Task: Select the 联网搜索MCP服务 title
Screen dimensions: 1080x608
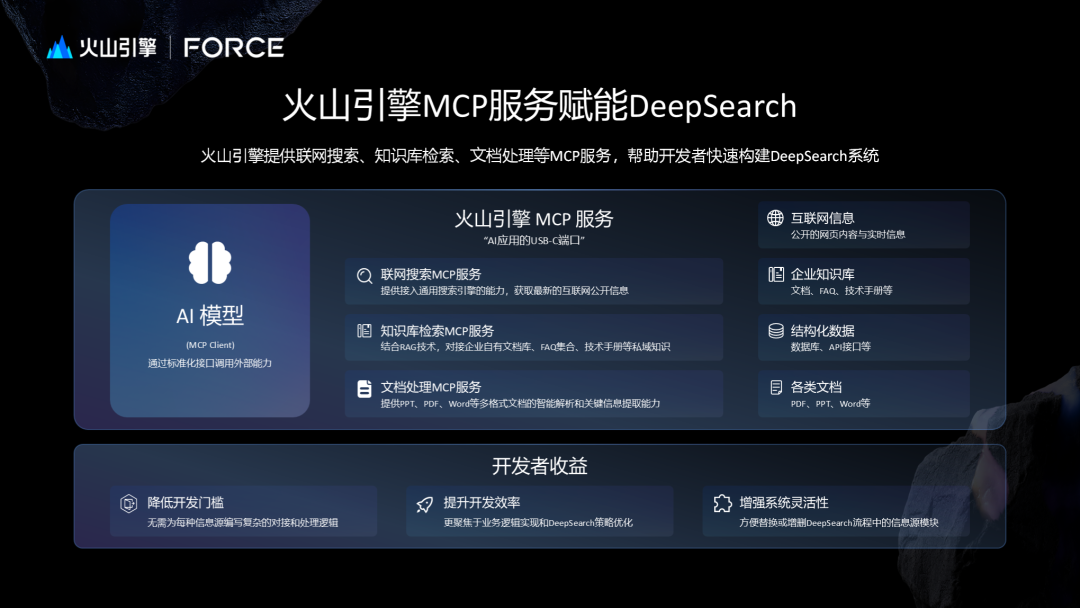Action: [x=431, y=275]
